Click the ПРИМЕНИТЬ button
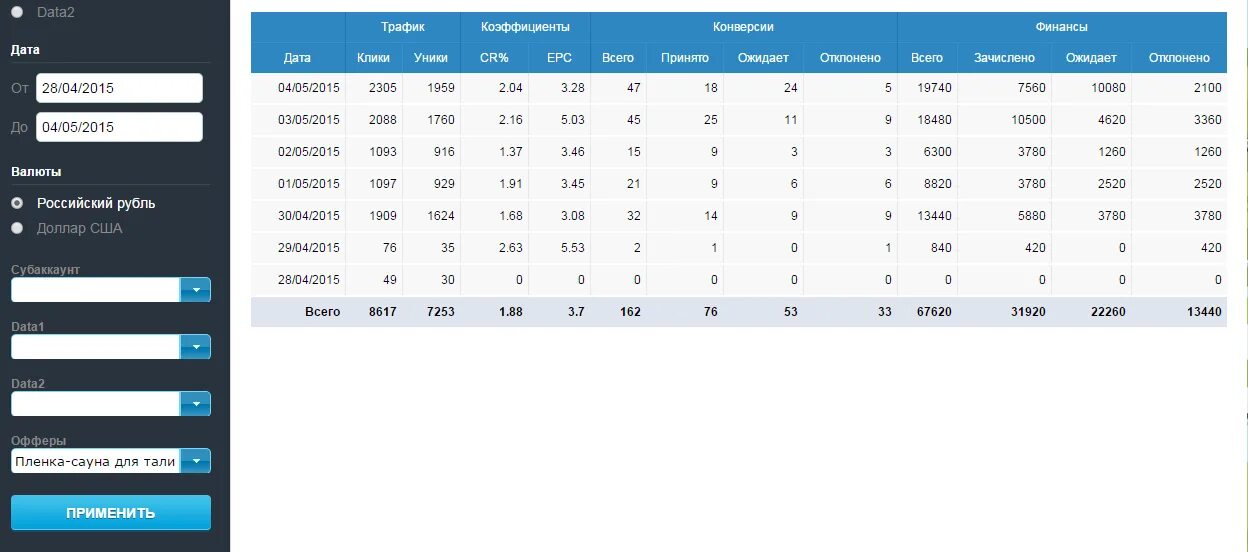Screen dimensions: 1248x552 point(111,513)
